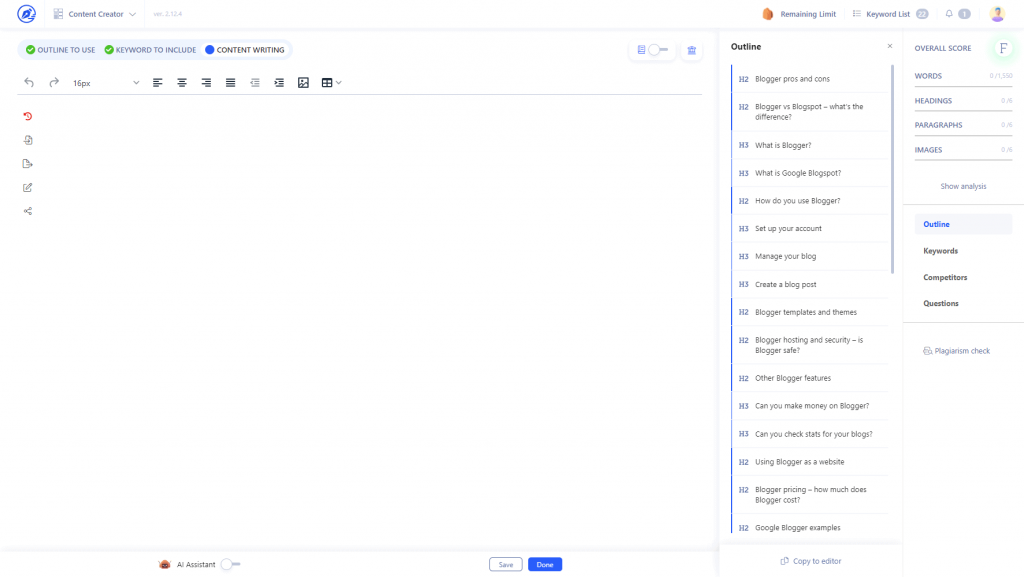Open the Keyword List
The image size is (1024, 577).
click(x=890, y=14)
